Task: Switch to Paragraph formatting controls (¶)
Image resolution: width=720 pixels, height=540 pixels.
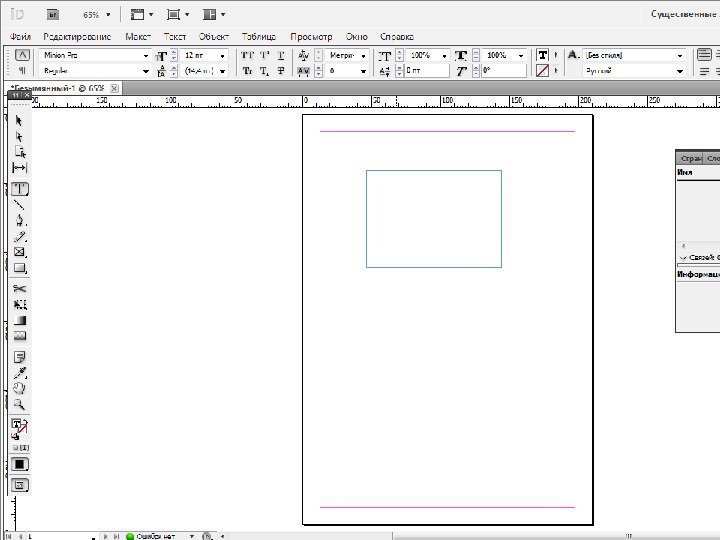Action: click(22, 70)
